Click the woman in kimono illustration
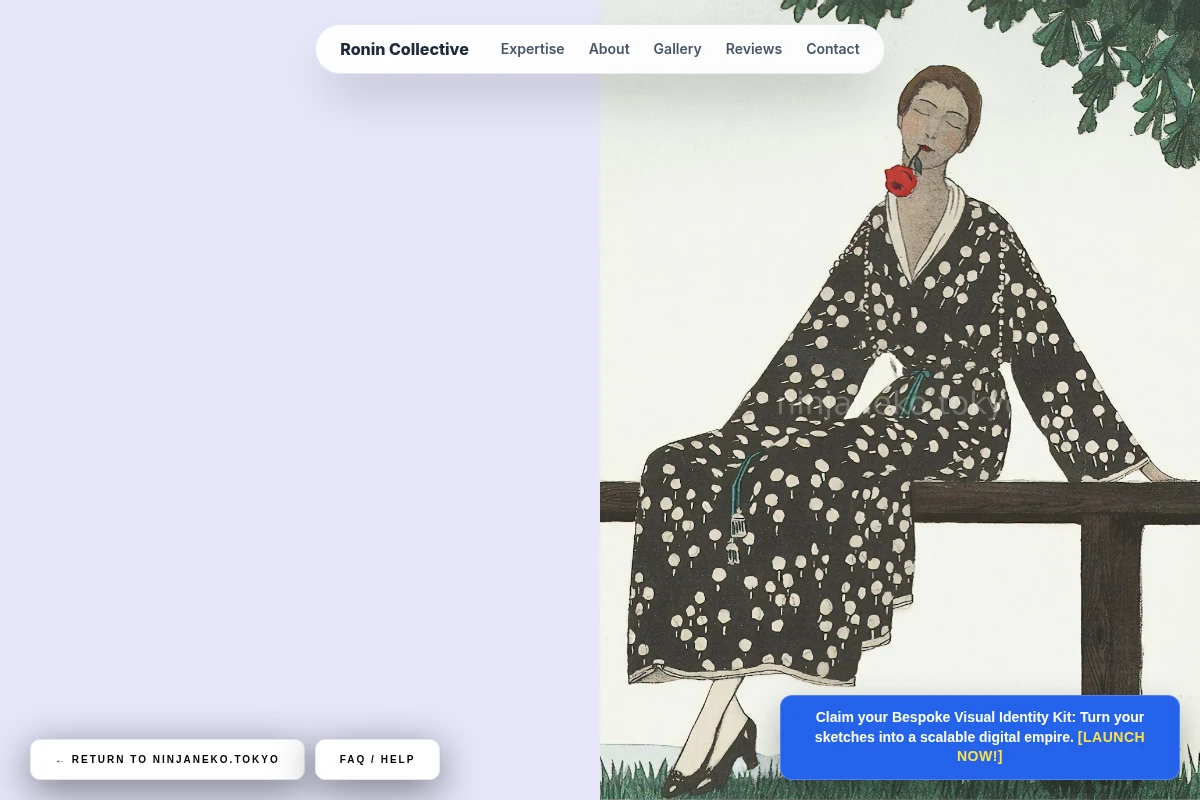The width and height of the screenshot is (1200, 800). [x=900, y=400]
